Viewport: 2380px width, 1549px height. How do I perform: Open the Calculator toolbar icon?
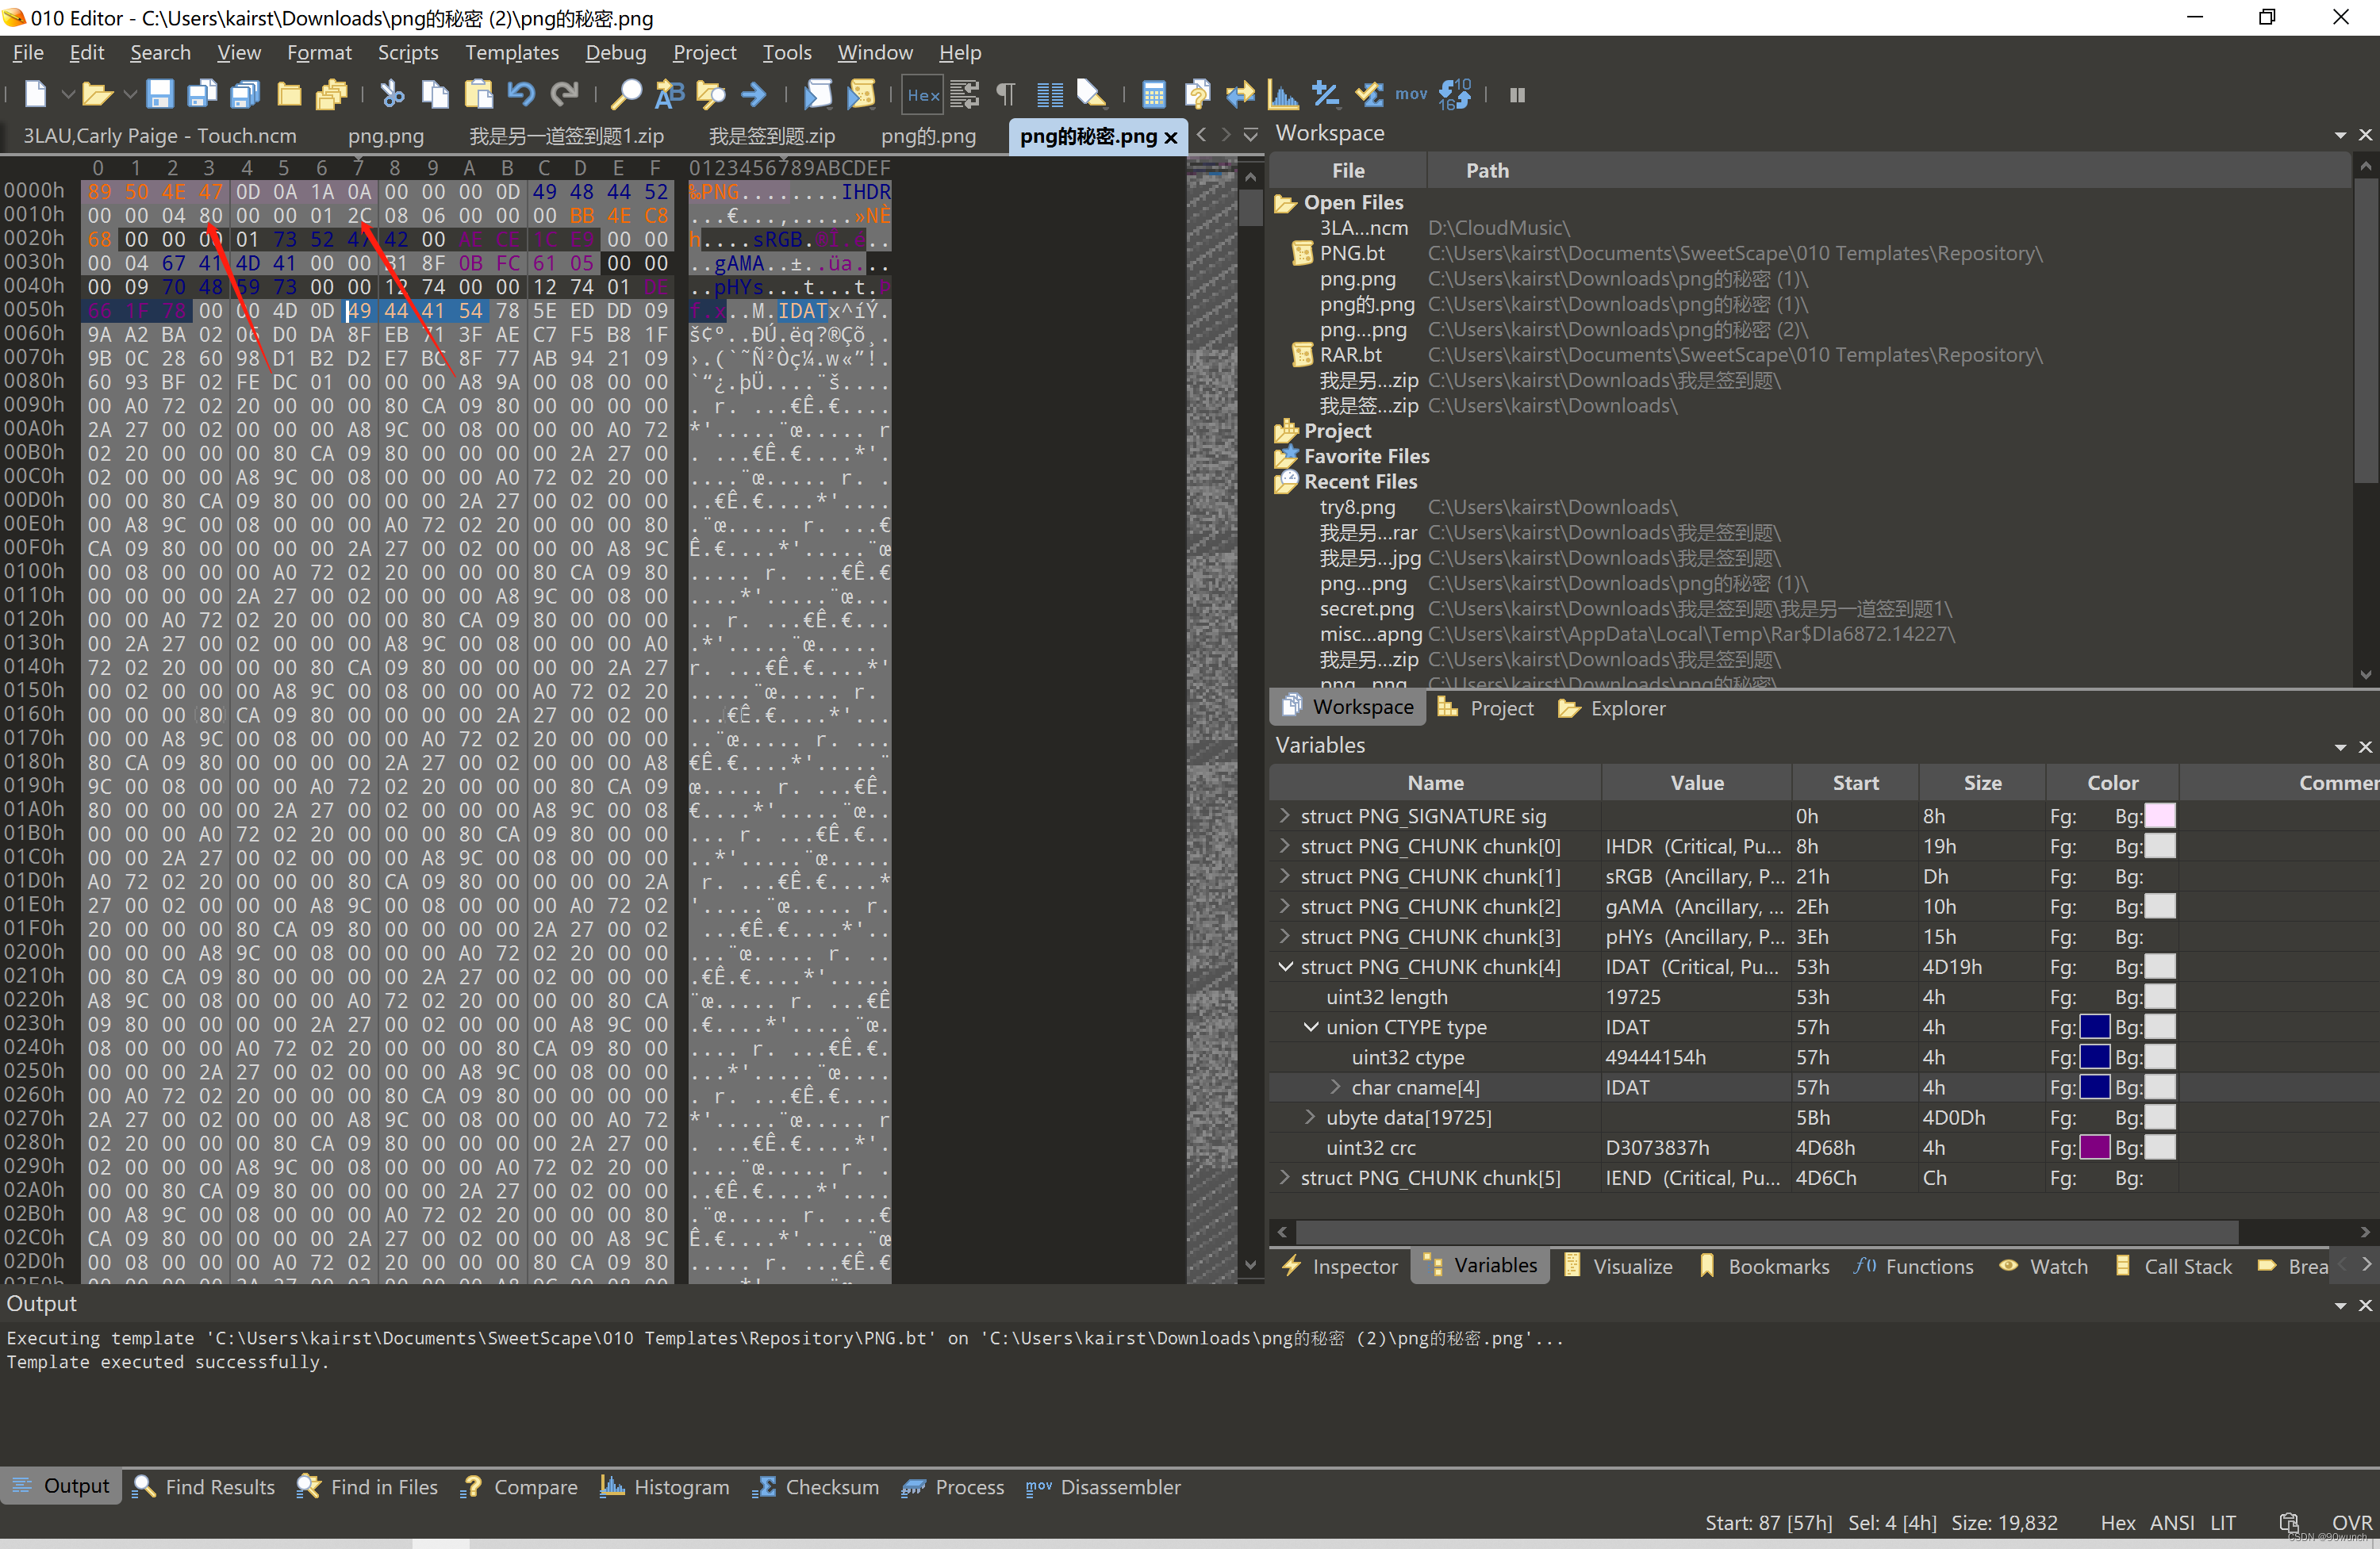pyautogui.click(x=1153, y=95)
